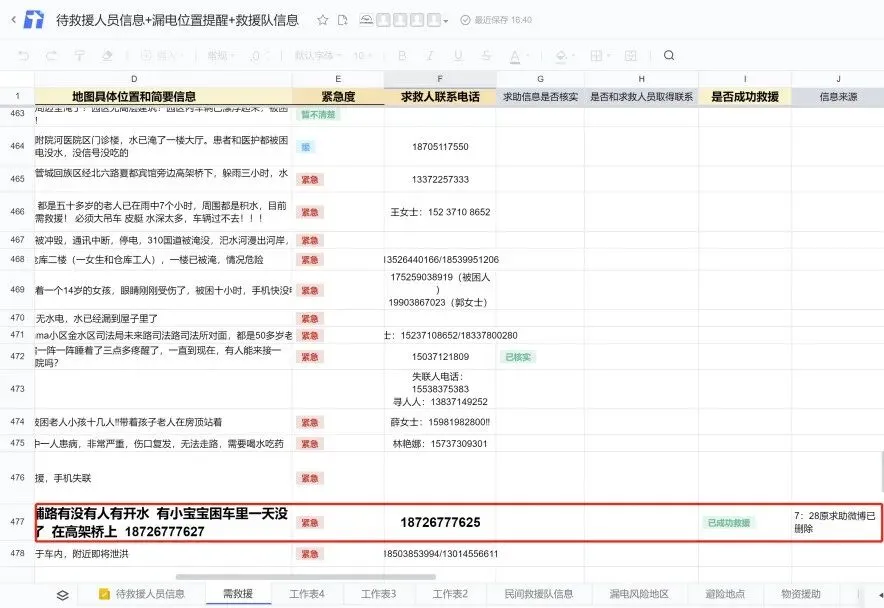
Task: Click the merge cells icon
Action: pyautogui.click(x=630, y=55)
